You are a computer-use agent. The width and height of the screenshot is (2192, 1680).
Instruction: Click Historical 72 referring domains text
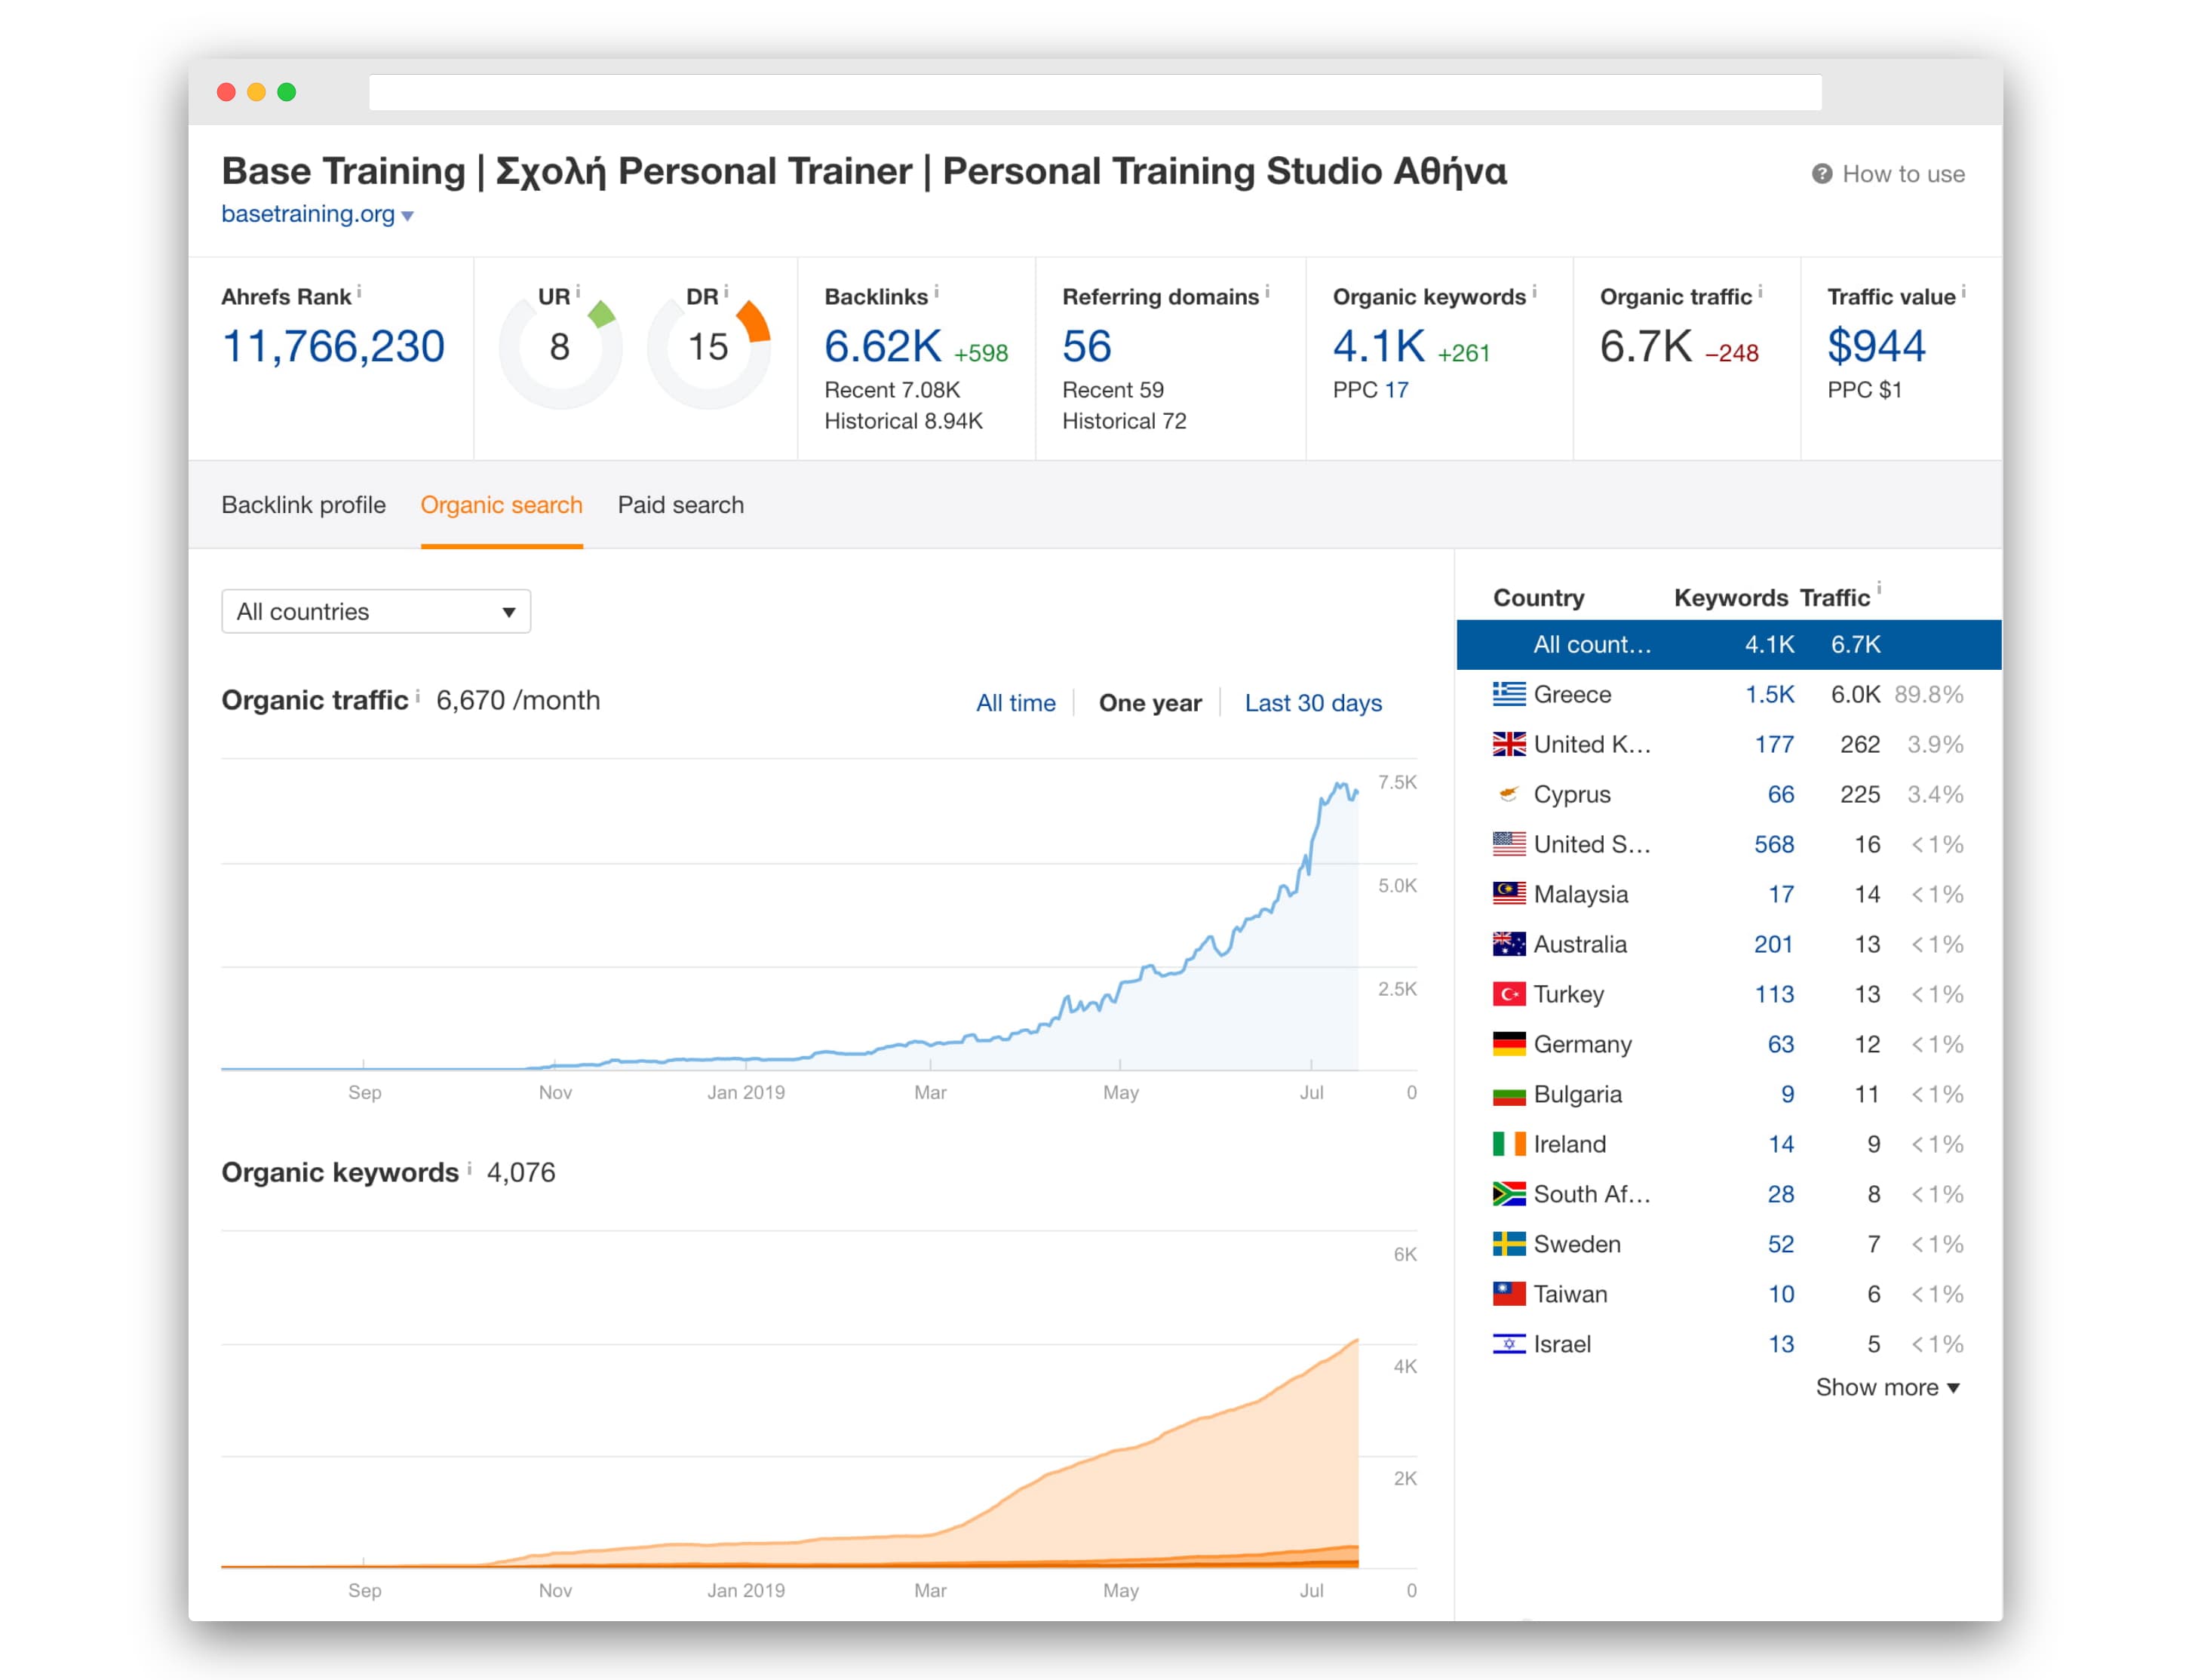click(1124, 421)
